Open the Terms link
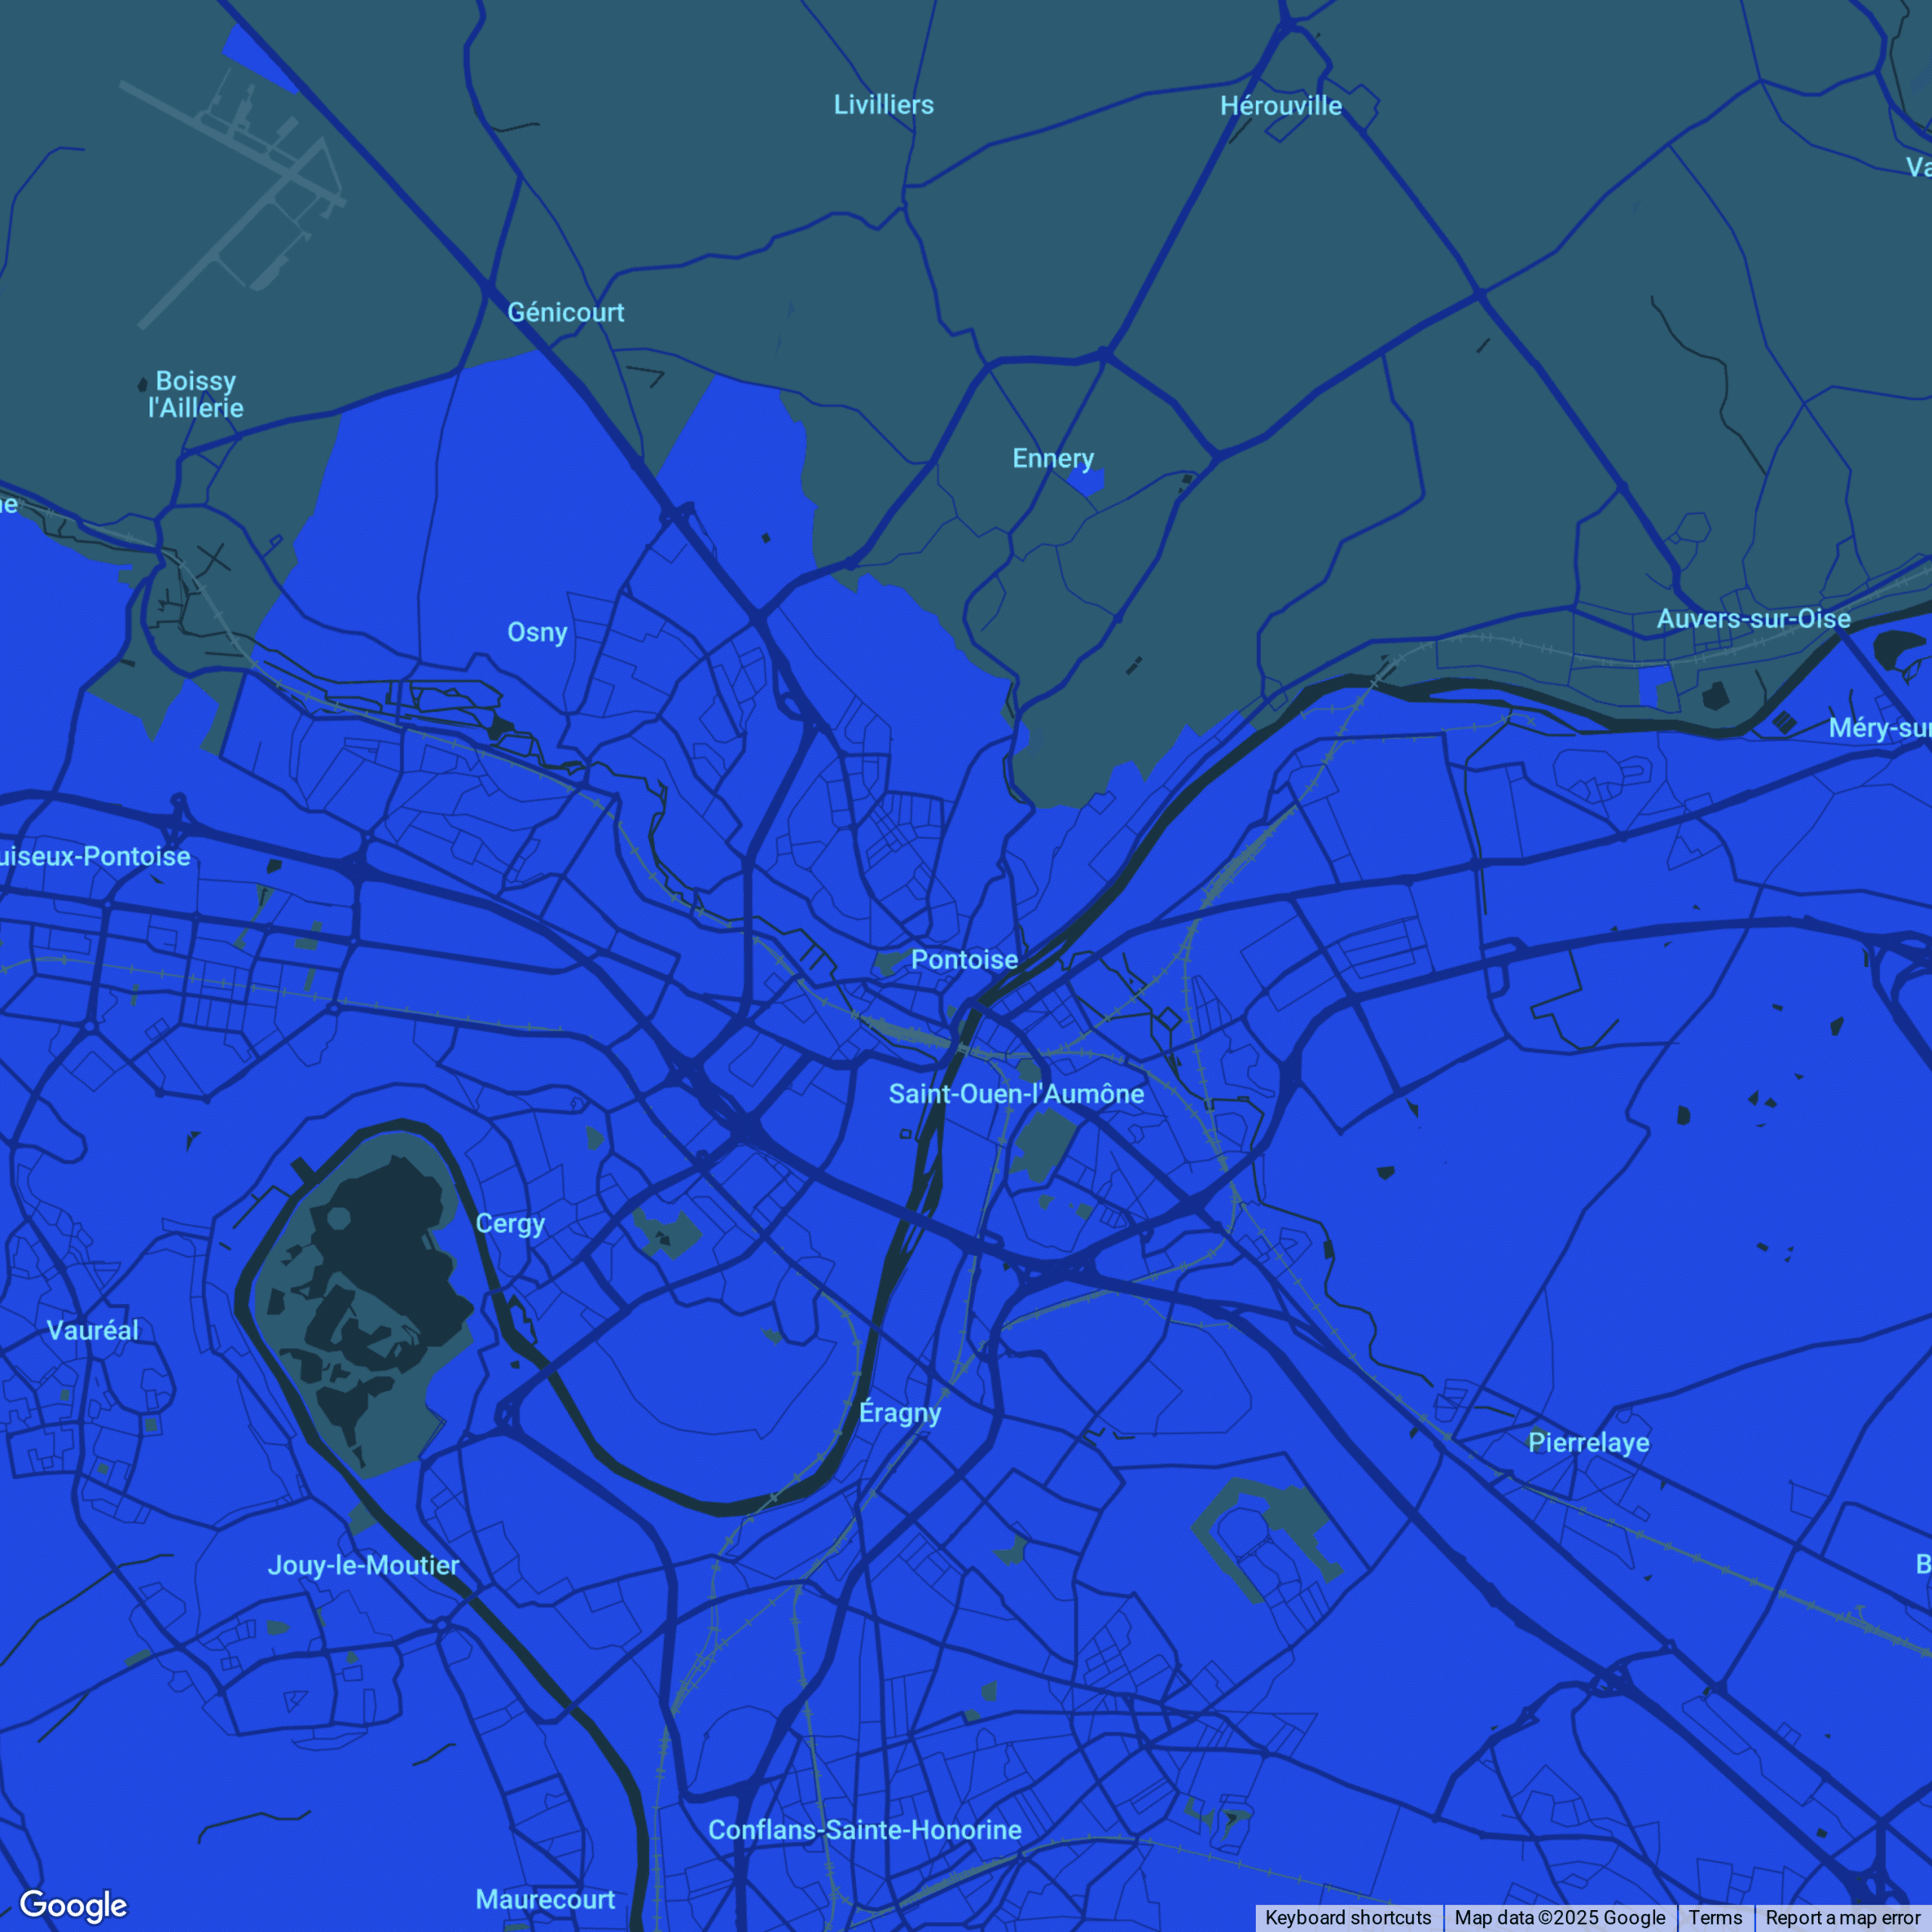The image size is (1932, 1932). coord(1715,1917)
